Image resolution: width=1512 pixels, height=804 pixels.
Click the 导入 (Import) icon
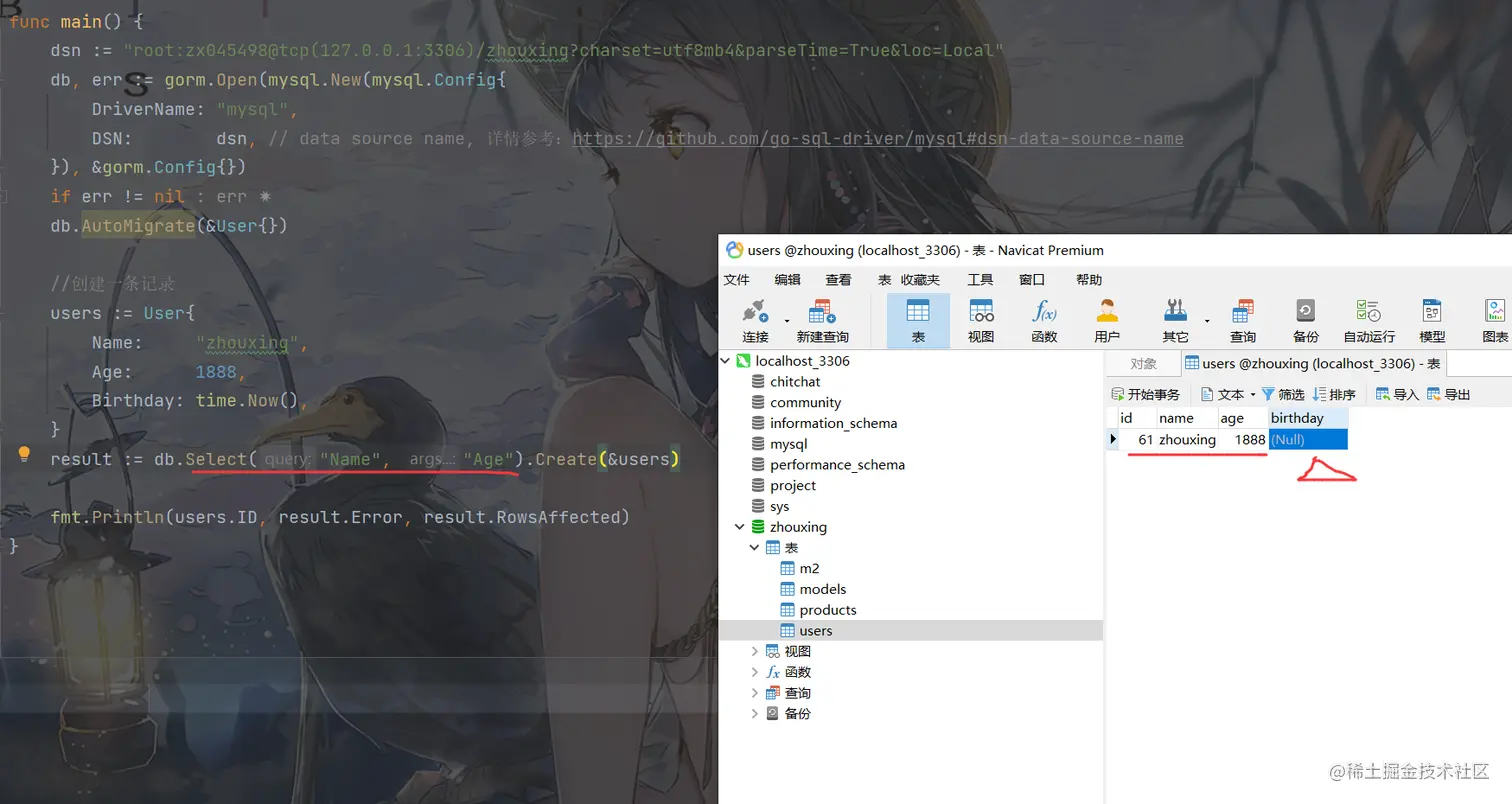1383,394
